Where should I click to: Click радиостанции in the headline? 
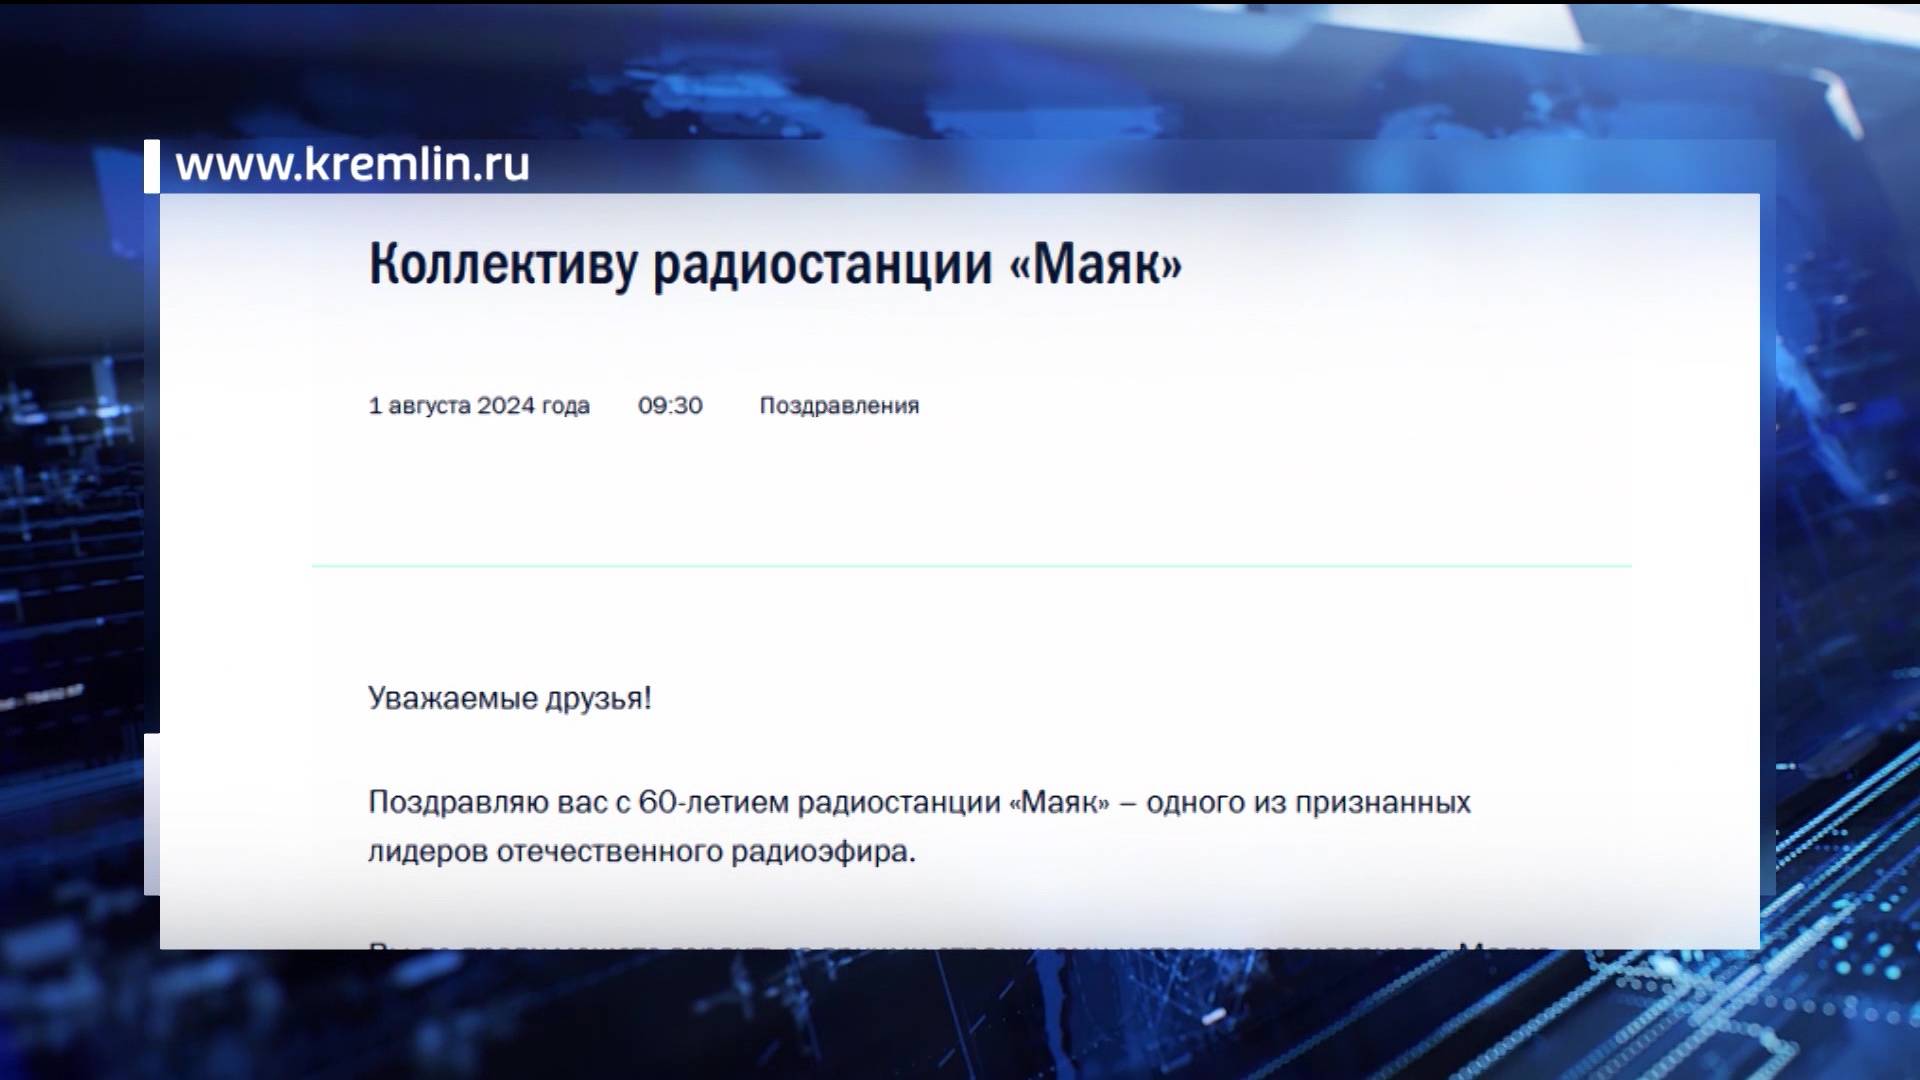coord(822,265)
